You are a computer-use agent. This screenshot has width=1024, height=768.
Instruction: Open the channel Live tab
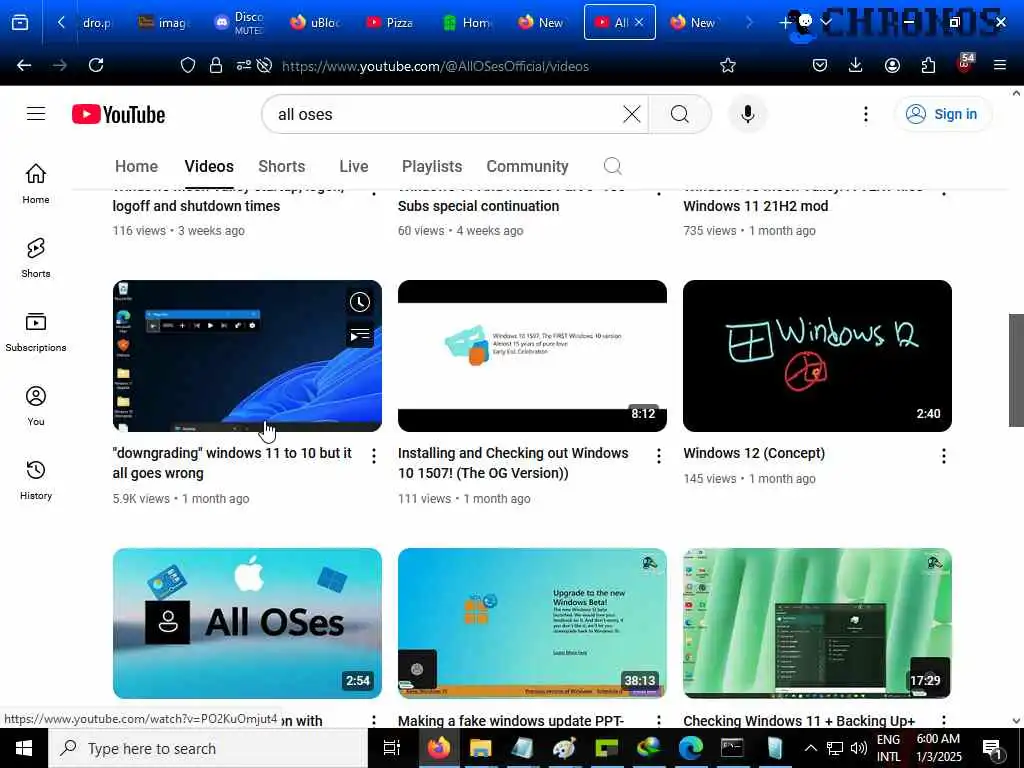pos(354,167)
